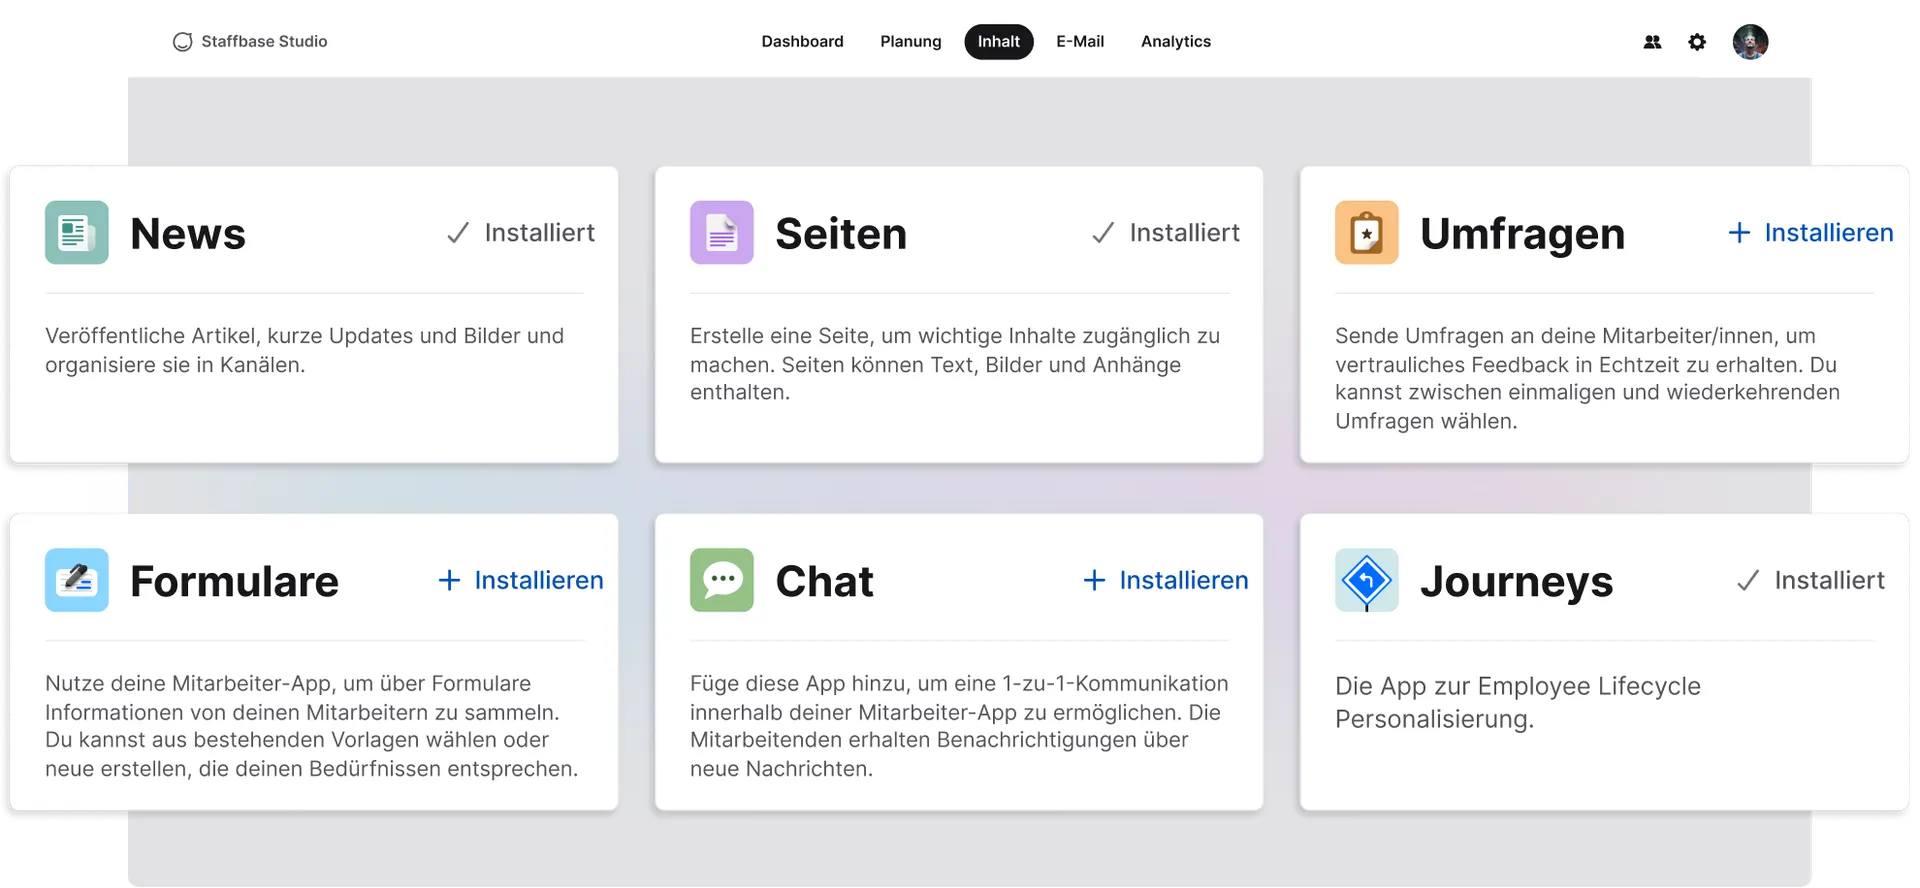Image resolution: width=1920 pixels, height=888 pixels.
Task: Select the Journeys signpost icon
Action: point(1366,580)
